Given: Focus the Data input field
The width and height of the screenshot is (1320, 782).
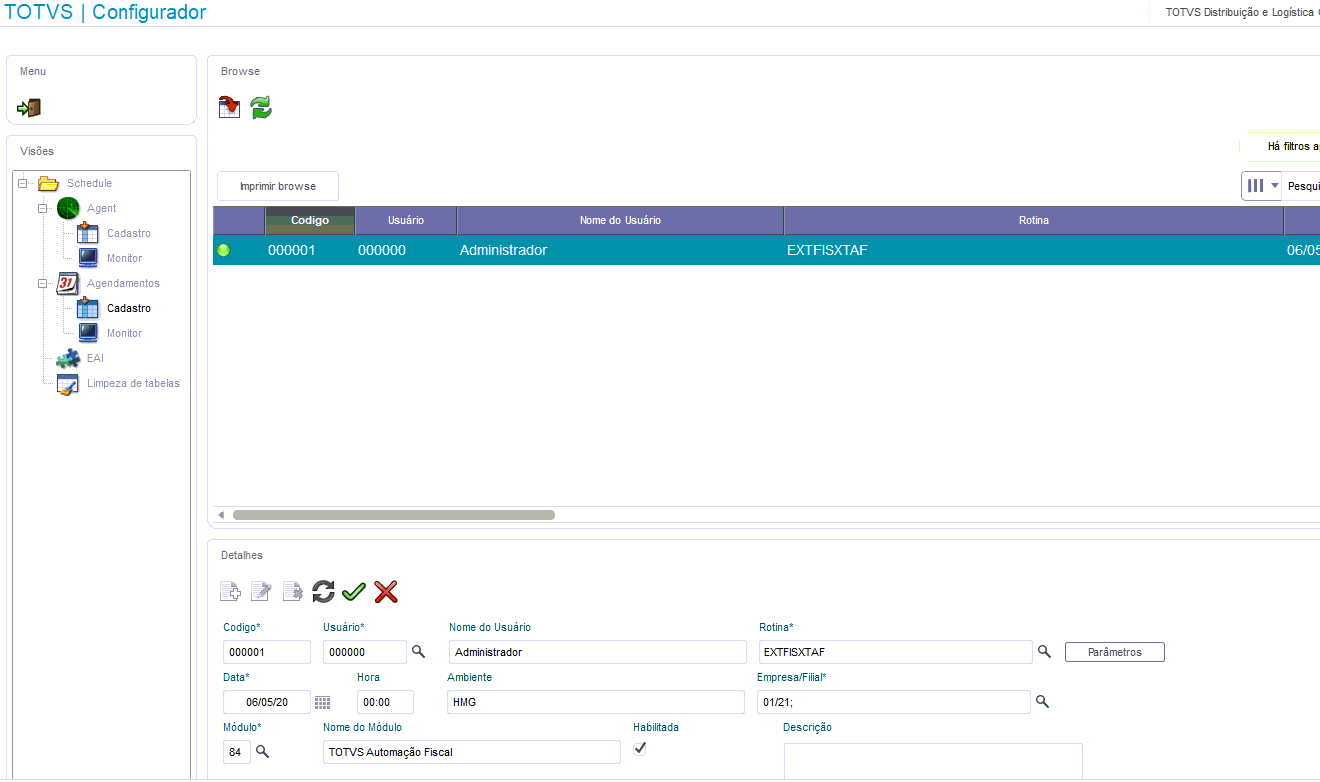Looking at the screenshot, I should [x=267, y=702].
